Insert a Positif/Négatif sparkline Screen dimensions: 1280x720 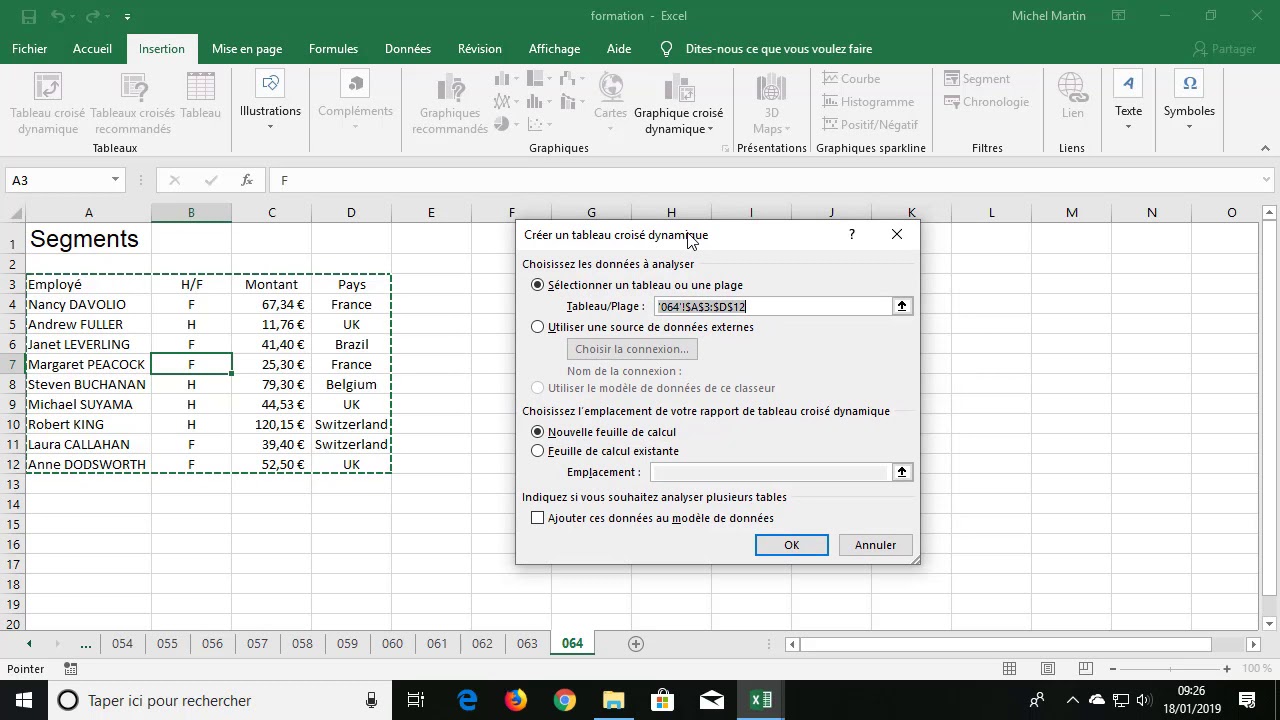click(870, 125)
